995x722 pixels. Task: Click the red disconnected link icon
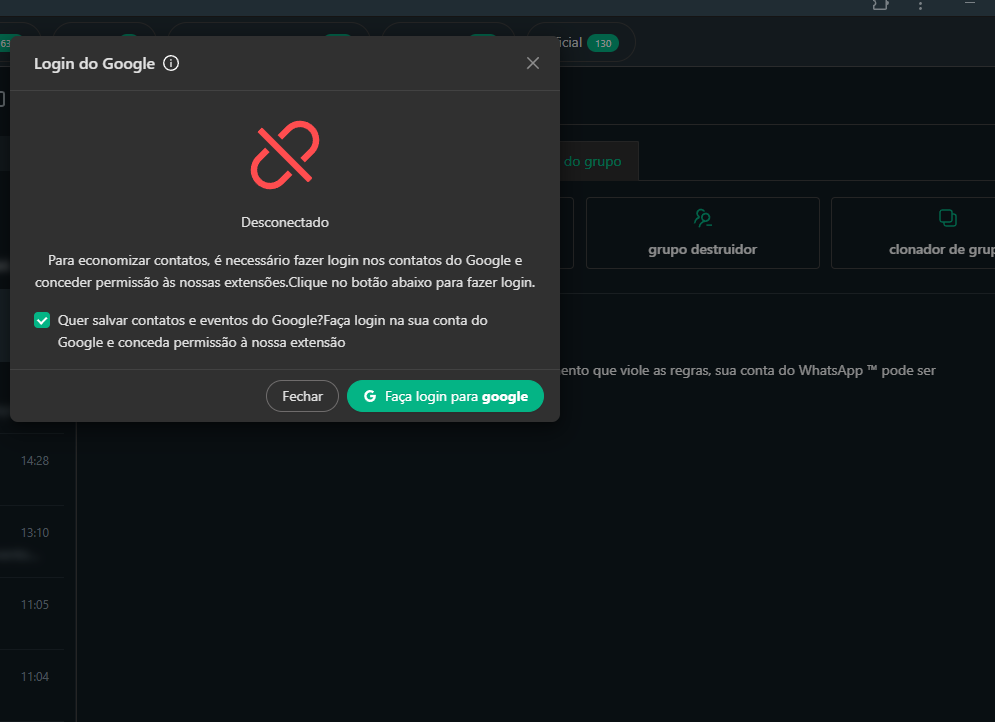(285, 155)
